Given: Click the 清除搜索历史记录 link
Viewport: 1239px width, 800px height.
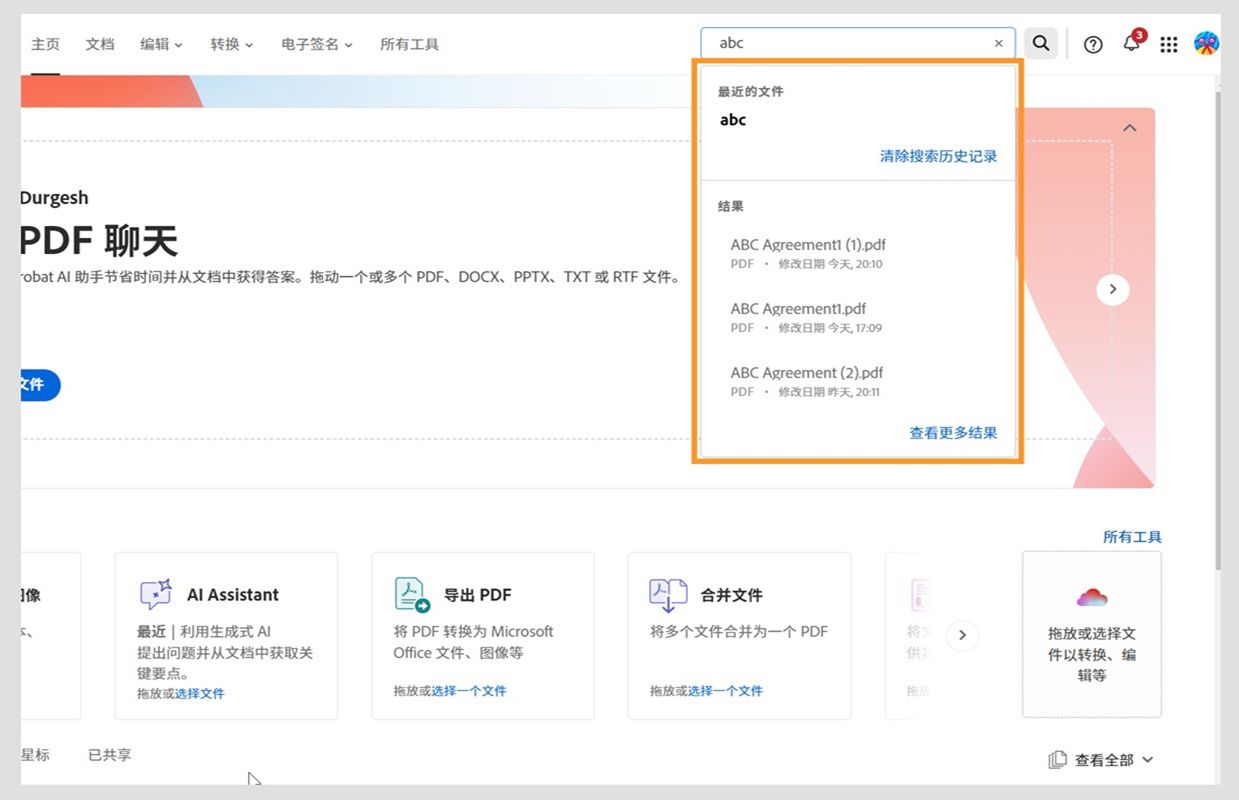Looking at the screenshot, I should coord(937,156).
